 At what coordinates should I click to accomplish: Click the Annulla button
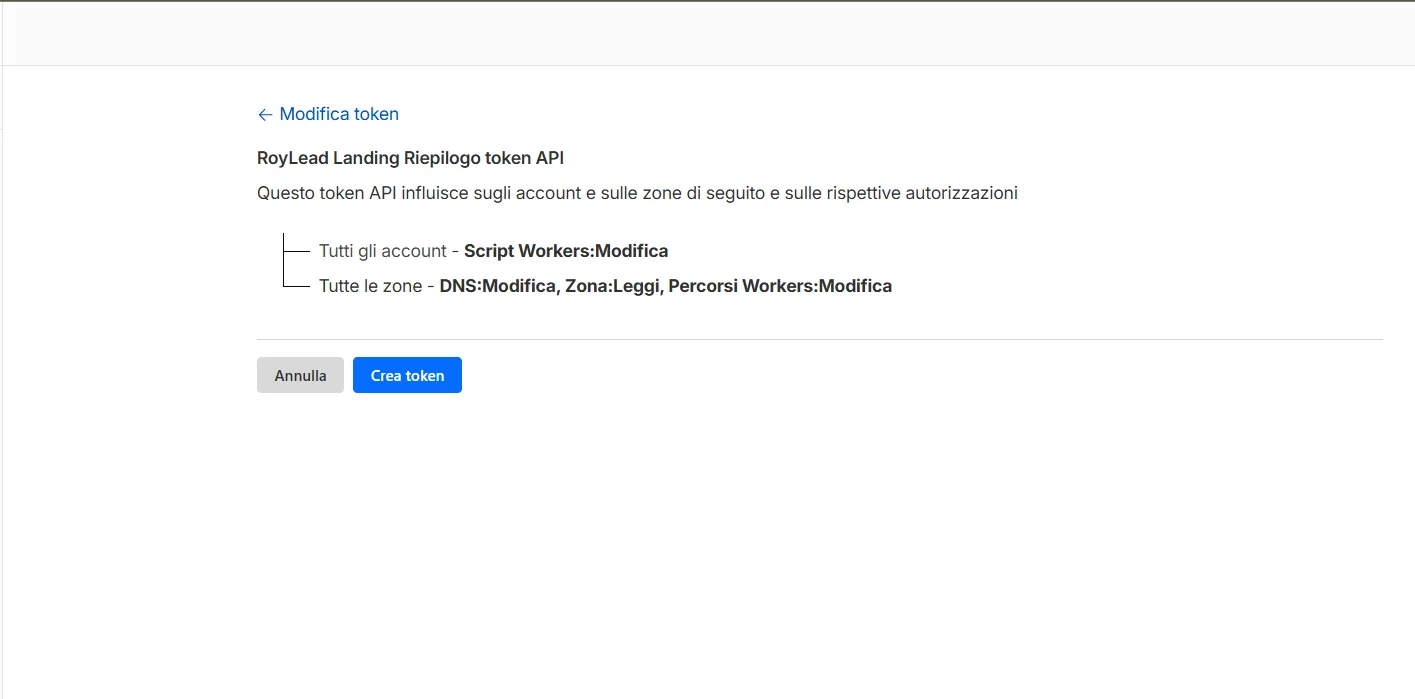300,375
